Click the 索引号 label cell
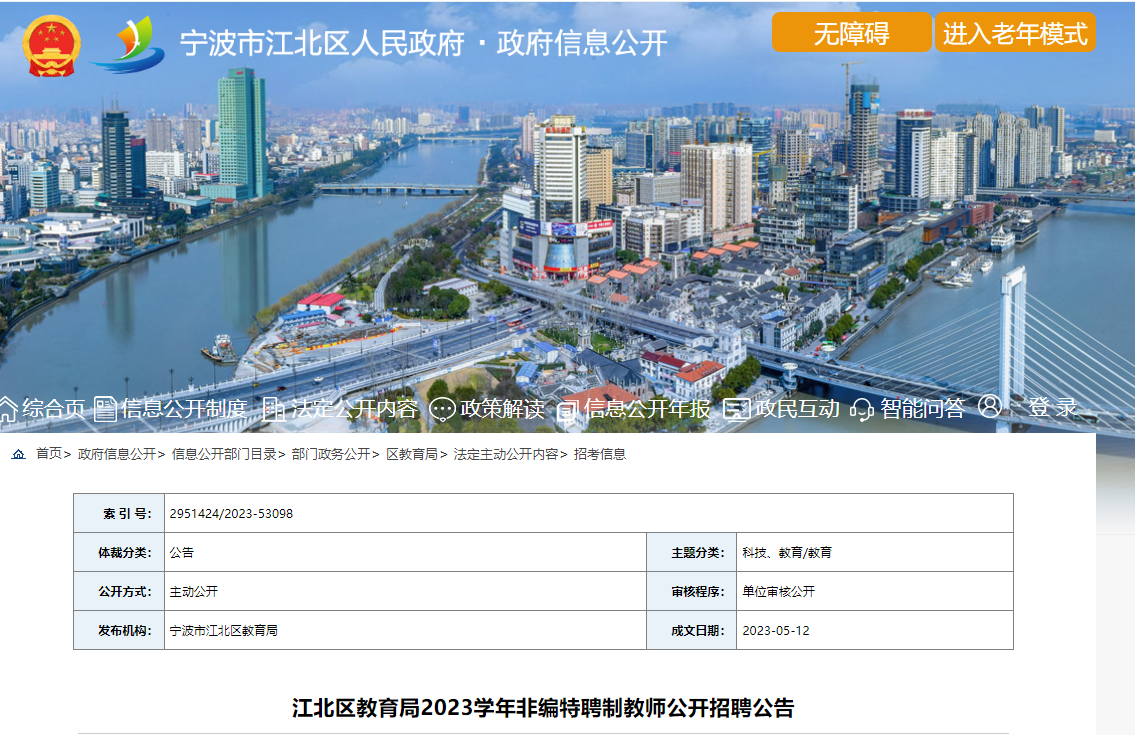Viewport: 1135px width, 735px height. point(119,513)
